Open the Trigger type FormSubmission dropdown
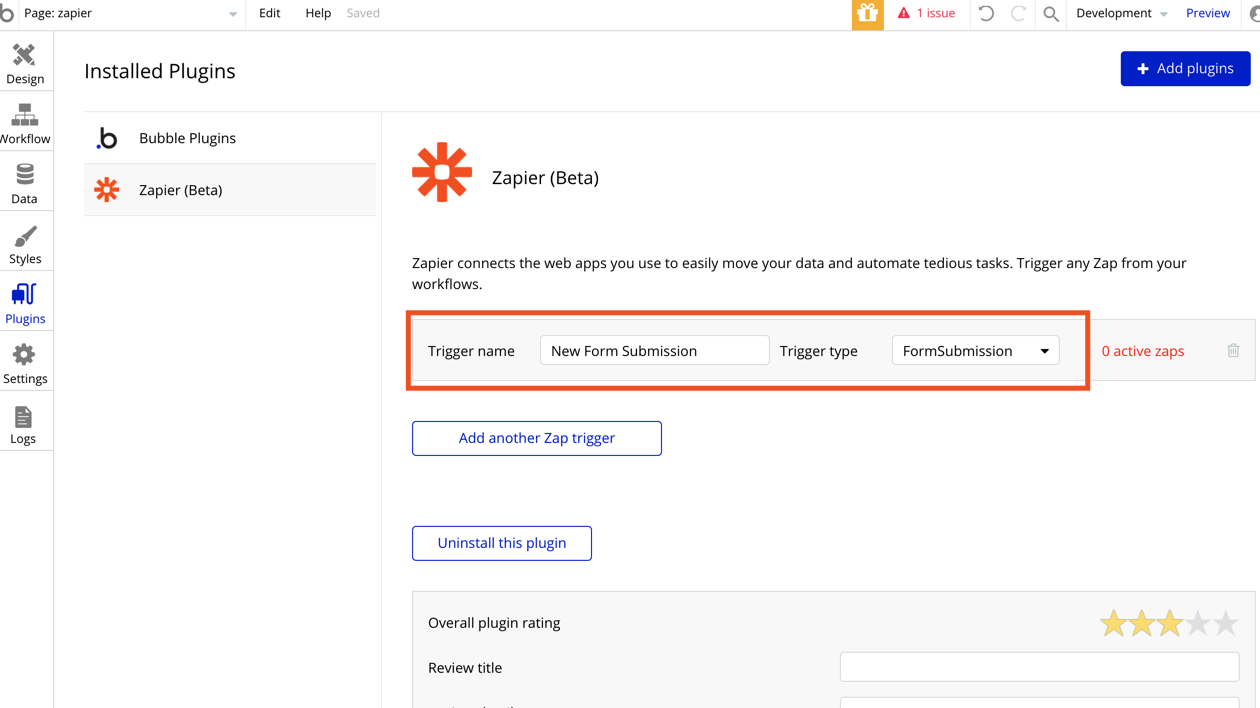This screenshot has width=1260, height=708. click(975, 350)
